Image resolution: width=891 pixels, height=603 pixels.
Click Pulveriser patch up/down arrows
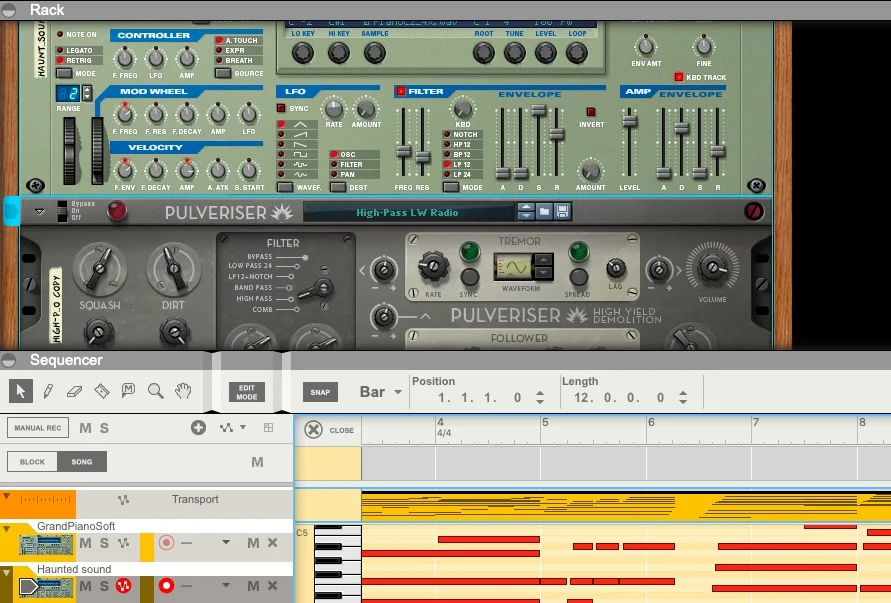coord(526,211)
